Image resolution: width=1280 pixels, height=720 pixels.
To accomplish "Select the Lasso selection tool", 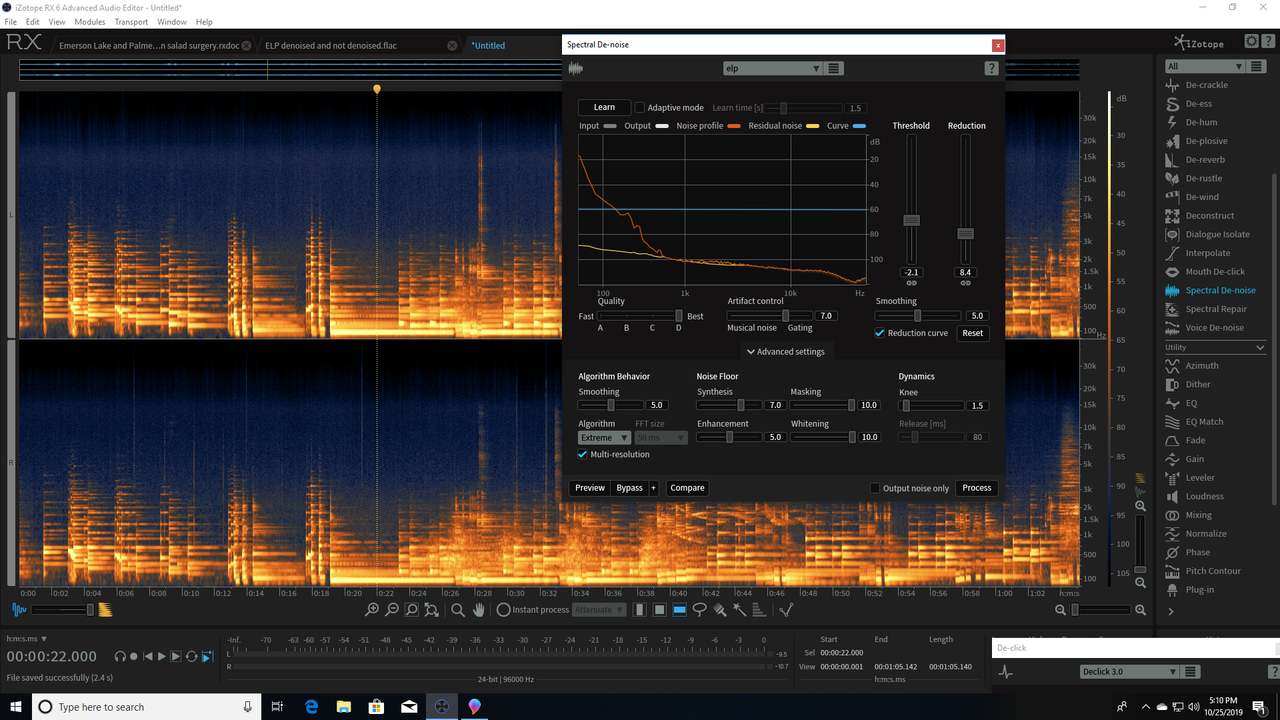I will point(700,609).
